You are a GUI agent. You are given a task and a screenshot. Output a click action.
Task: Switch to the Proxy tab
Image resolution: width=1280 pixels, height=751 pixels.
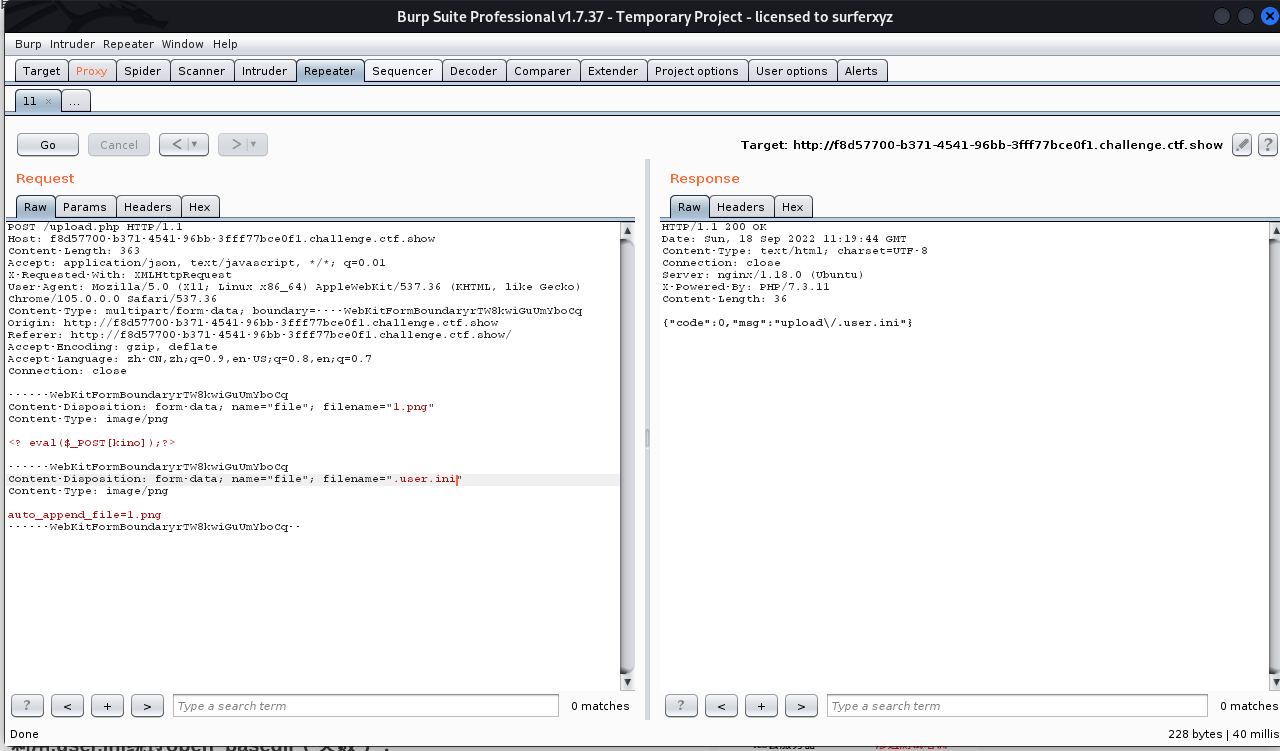91,71
